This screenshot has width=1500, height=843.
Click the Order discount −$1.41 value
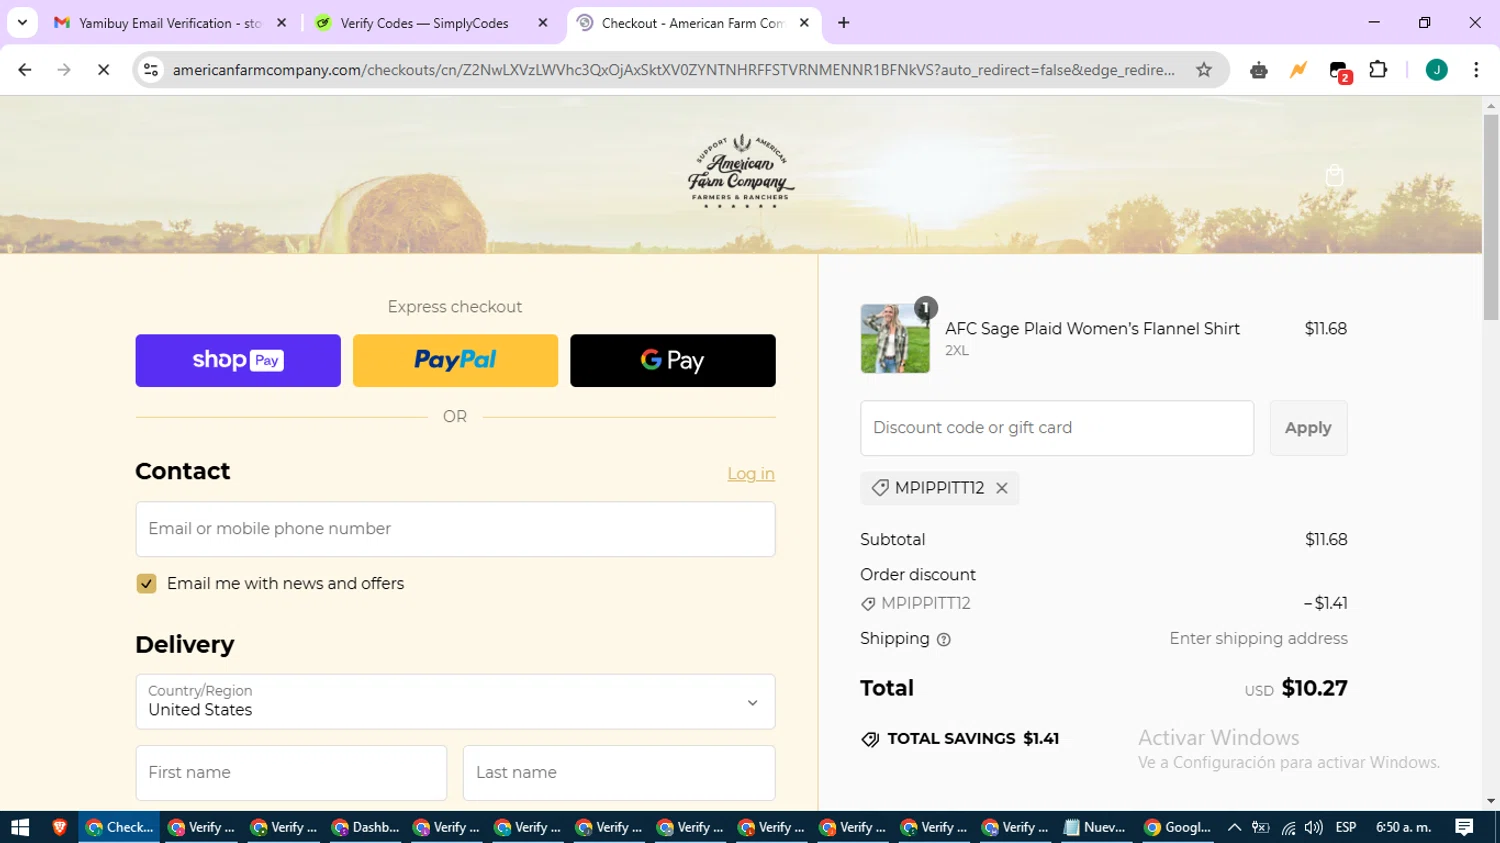coord(1326,603)
